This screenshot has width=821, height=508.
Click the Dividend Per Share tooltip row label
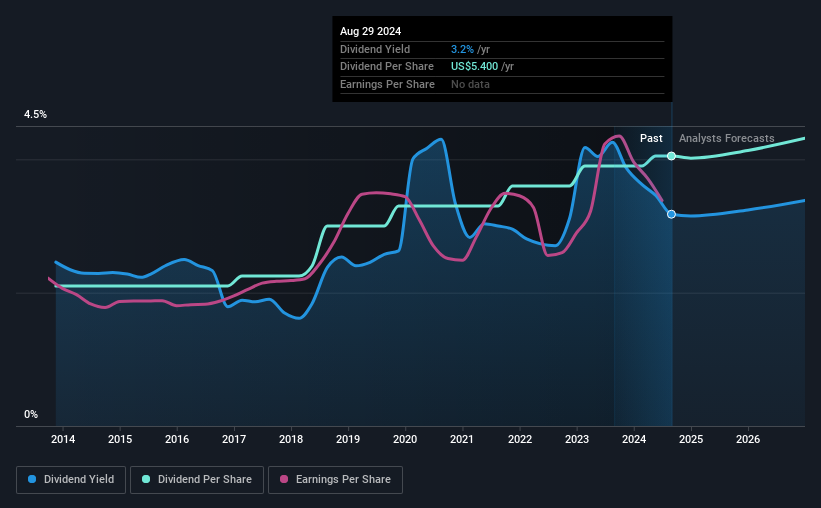[x=387, y=67]
